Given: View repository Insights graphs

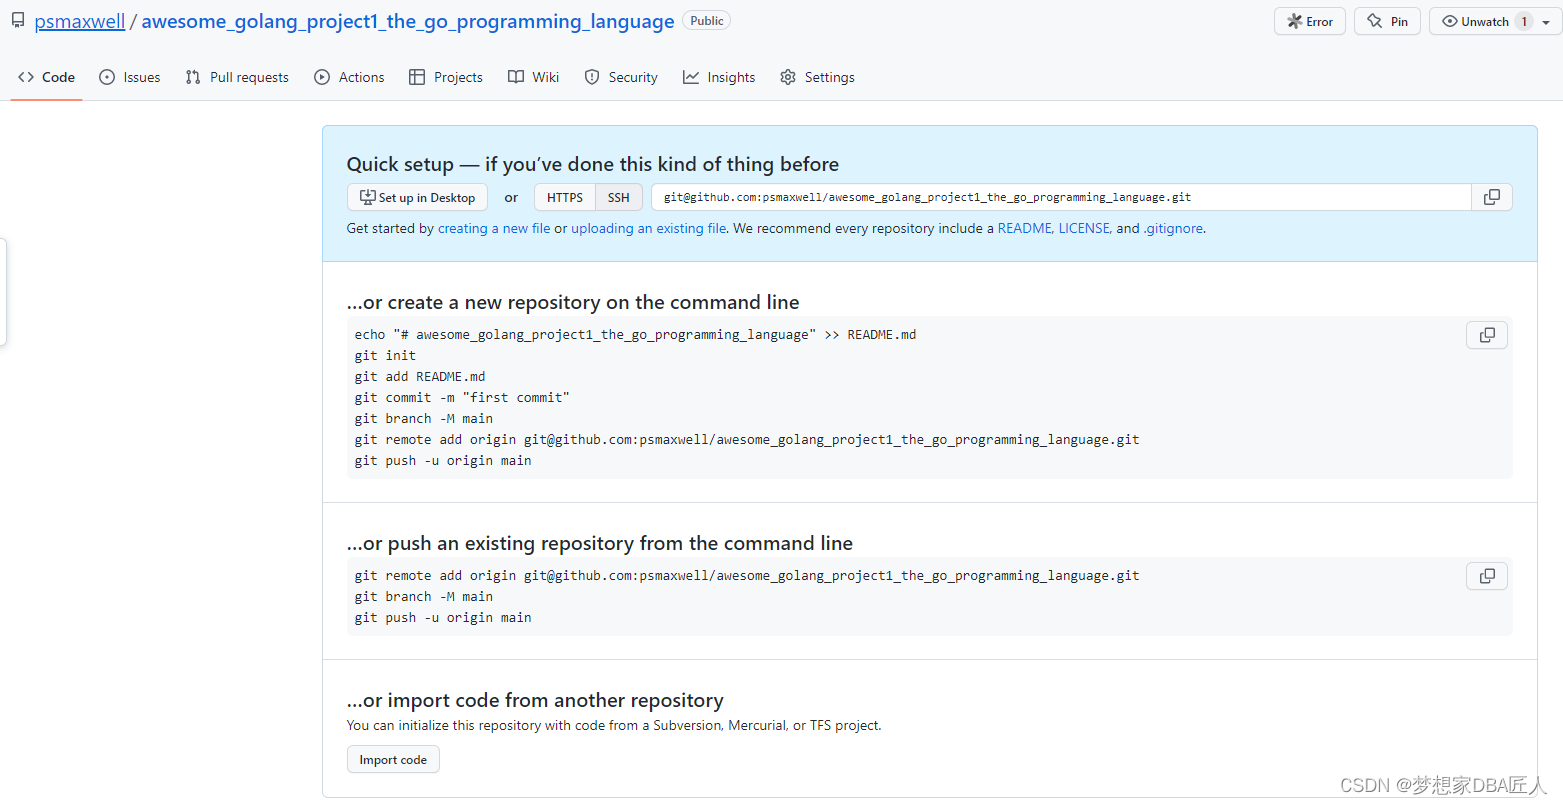Looking at the screenshot, I should [x=718, y=77].
